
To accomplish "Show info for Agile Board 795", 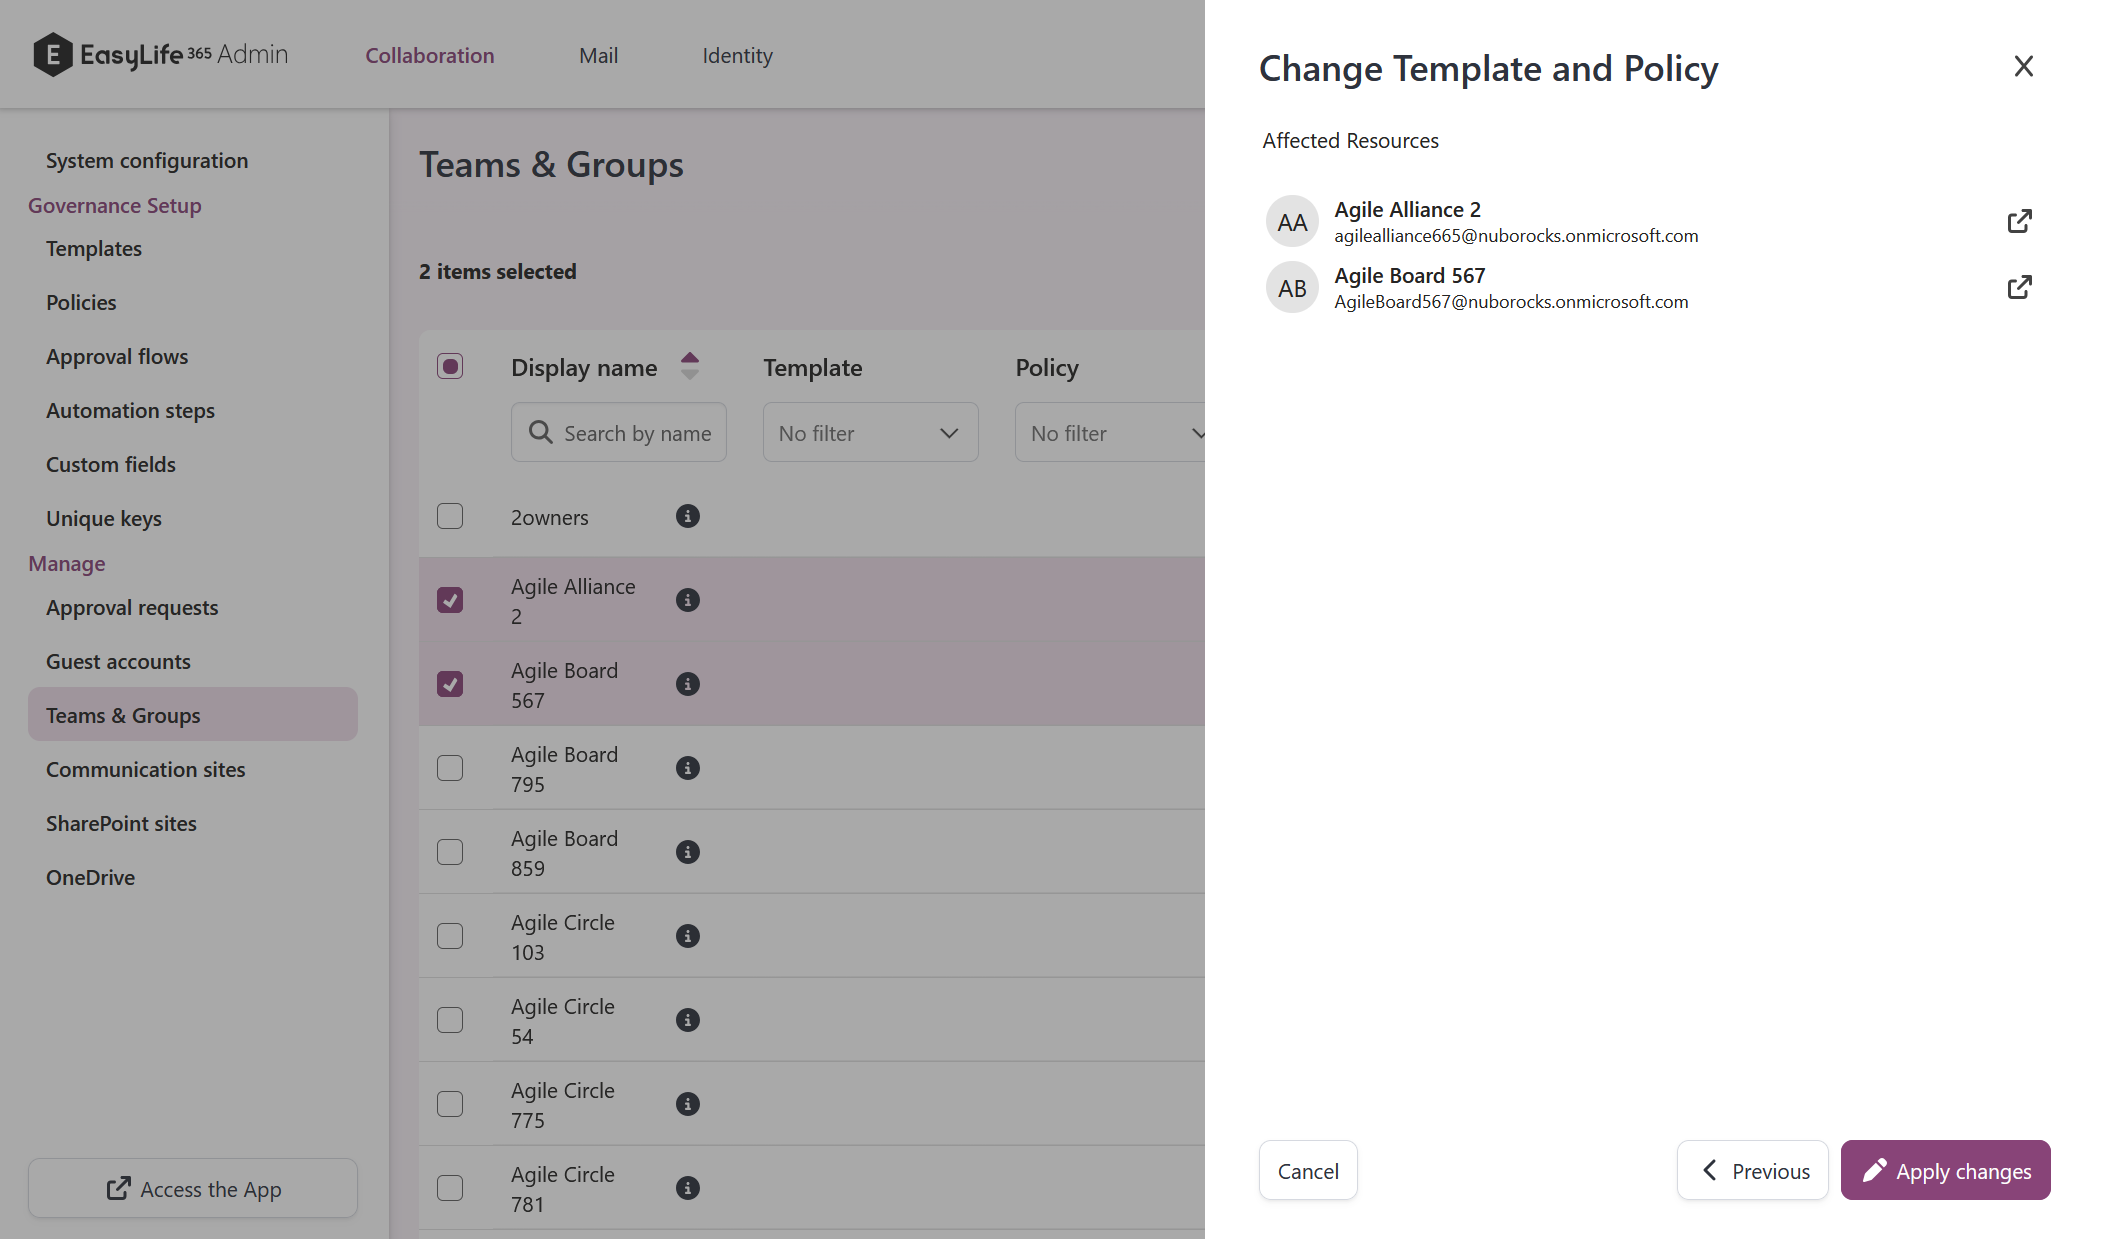I will [x=687, y=768].
